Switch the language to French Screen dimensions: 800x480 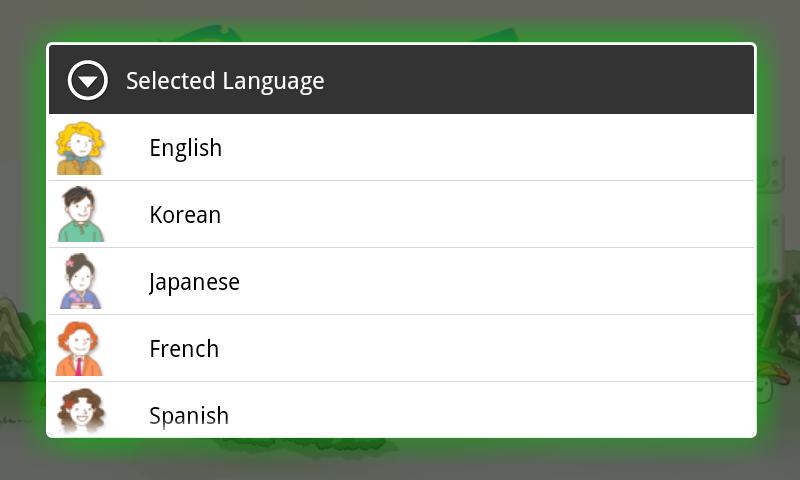point(184,349)
